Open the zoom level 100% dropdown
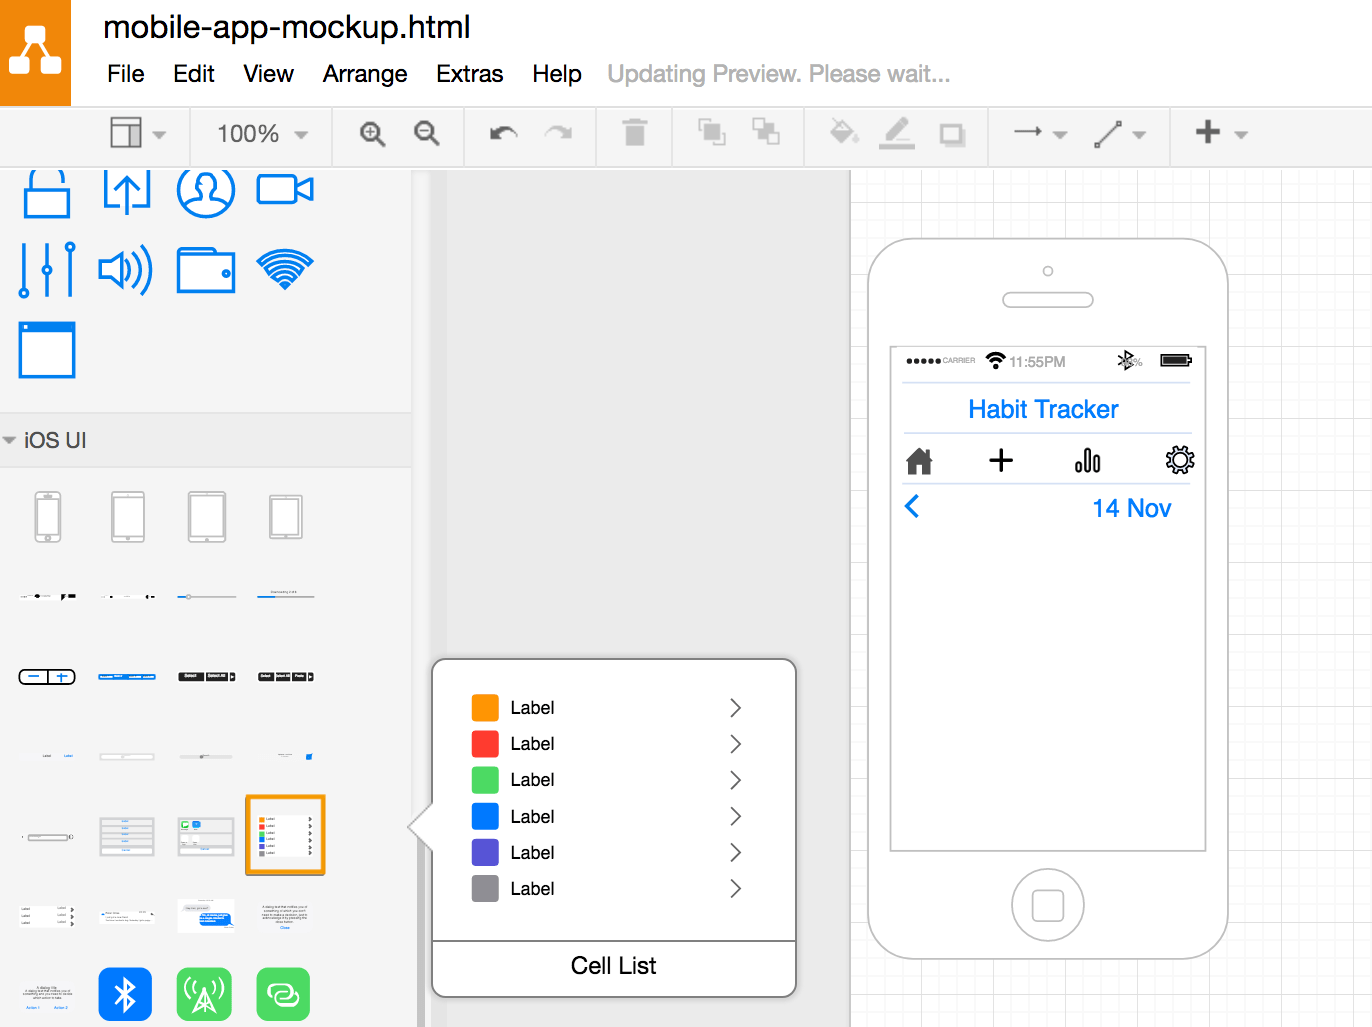The height and width of the screenshot is (1027, 1372). tap(262, 134)
